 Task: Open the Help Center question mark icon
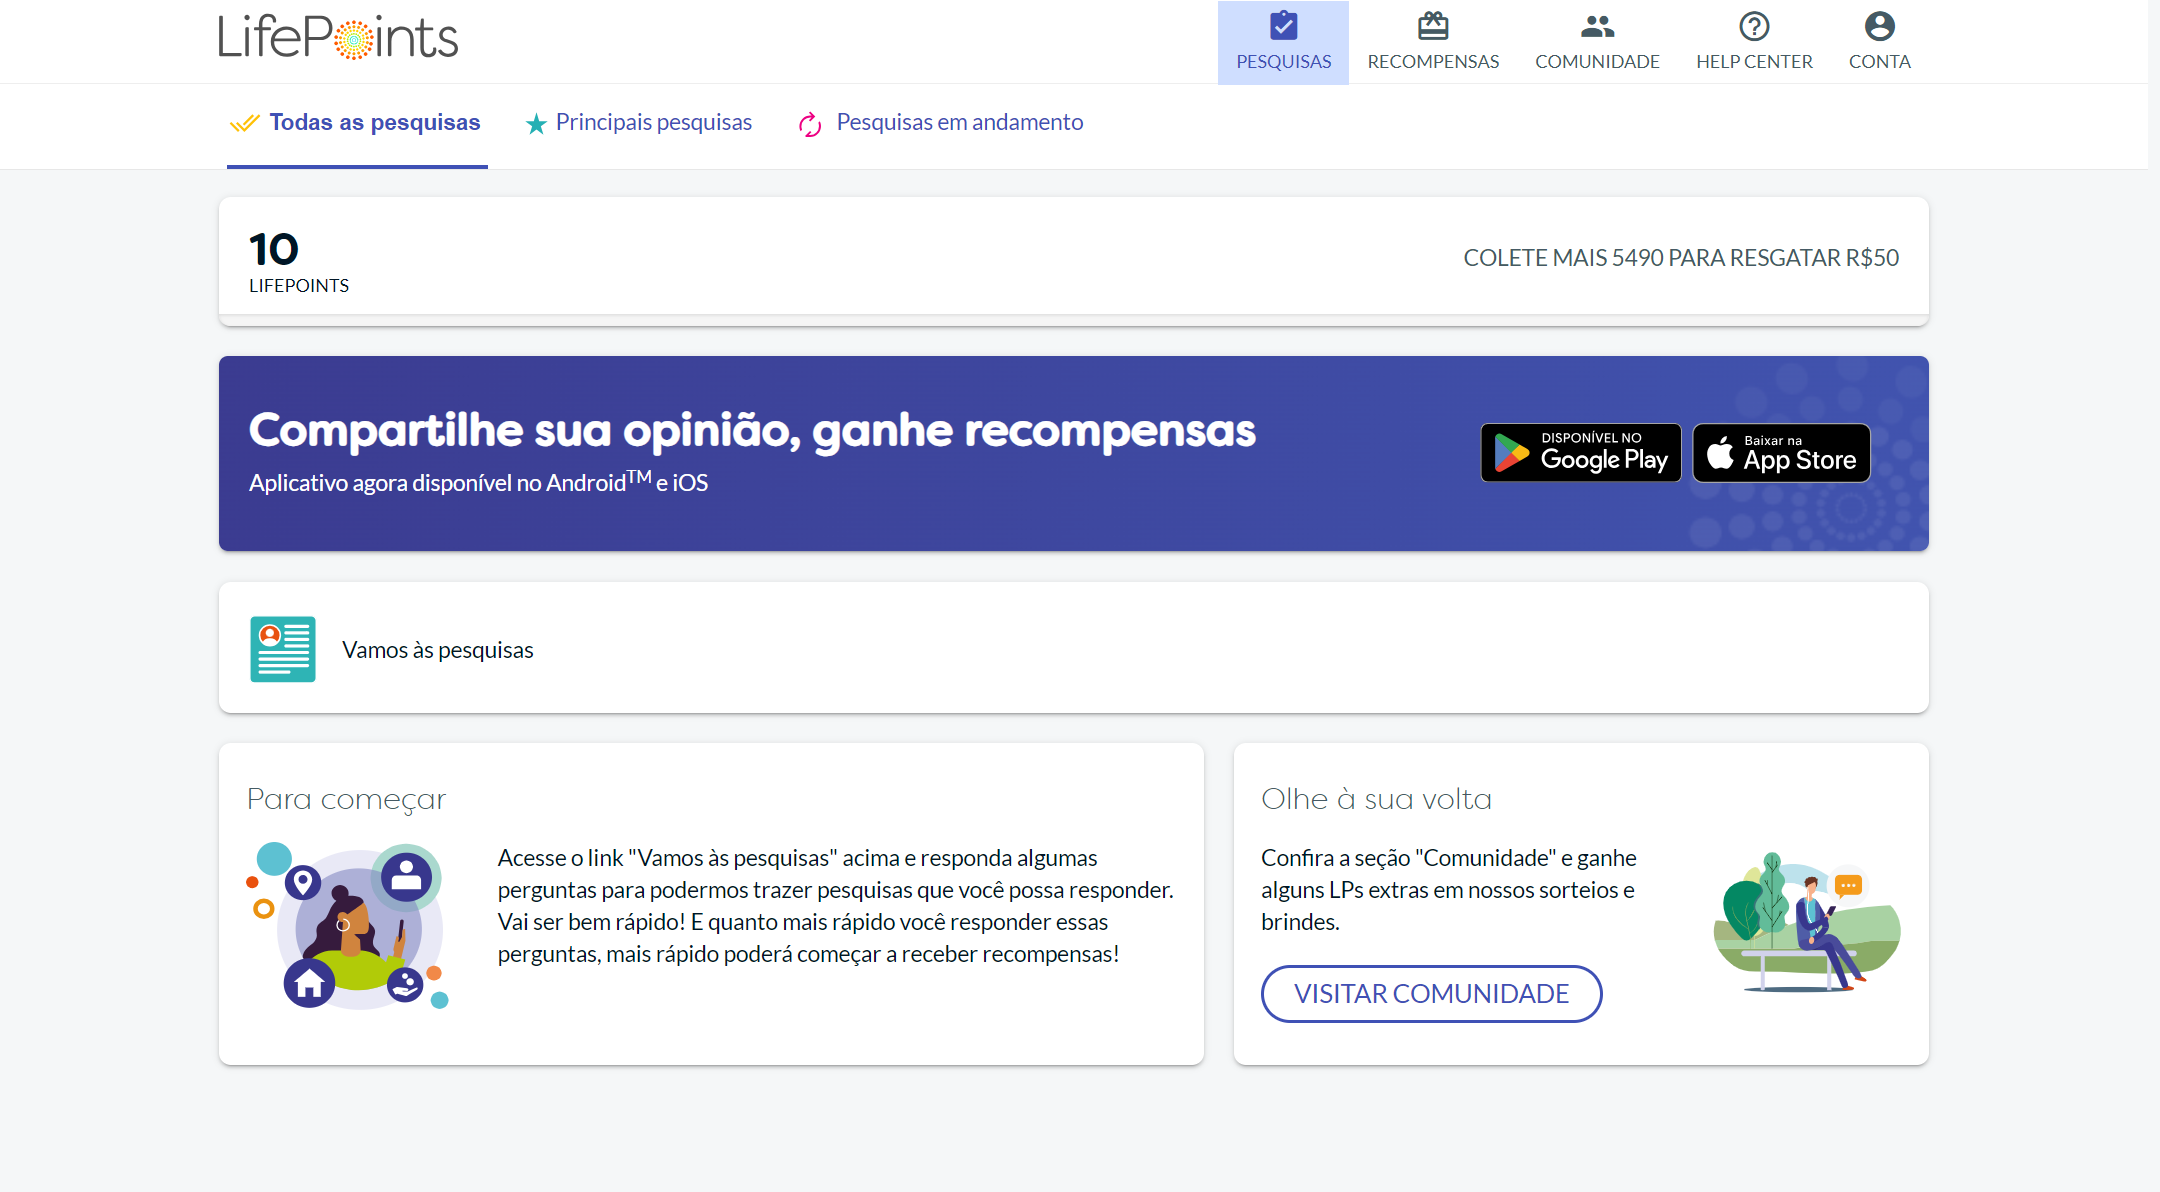point(1753,27)
